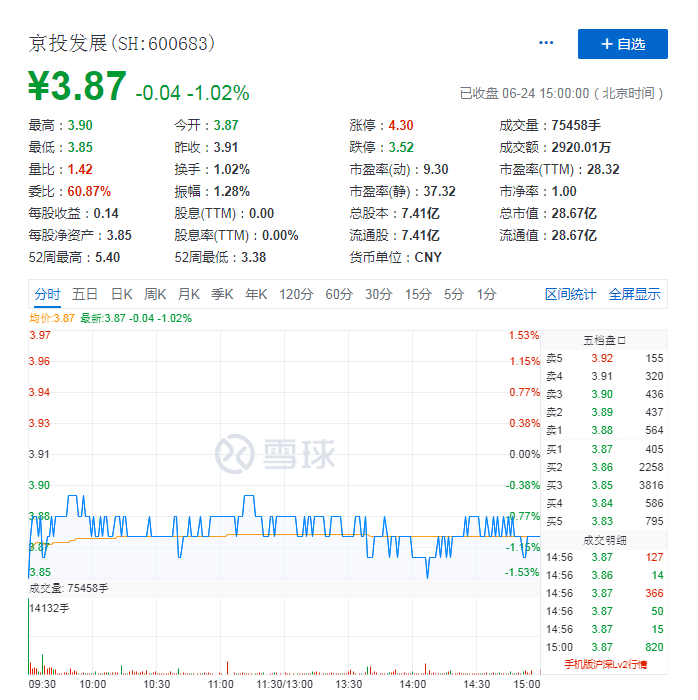This screenshot has height=700, width=698.
Task: Click the 10:30 time axis label
Action: coord(157,684)
